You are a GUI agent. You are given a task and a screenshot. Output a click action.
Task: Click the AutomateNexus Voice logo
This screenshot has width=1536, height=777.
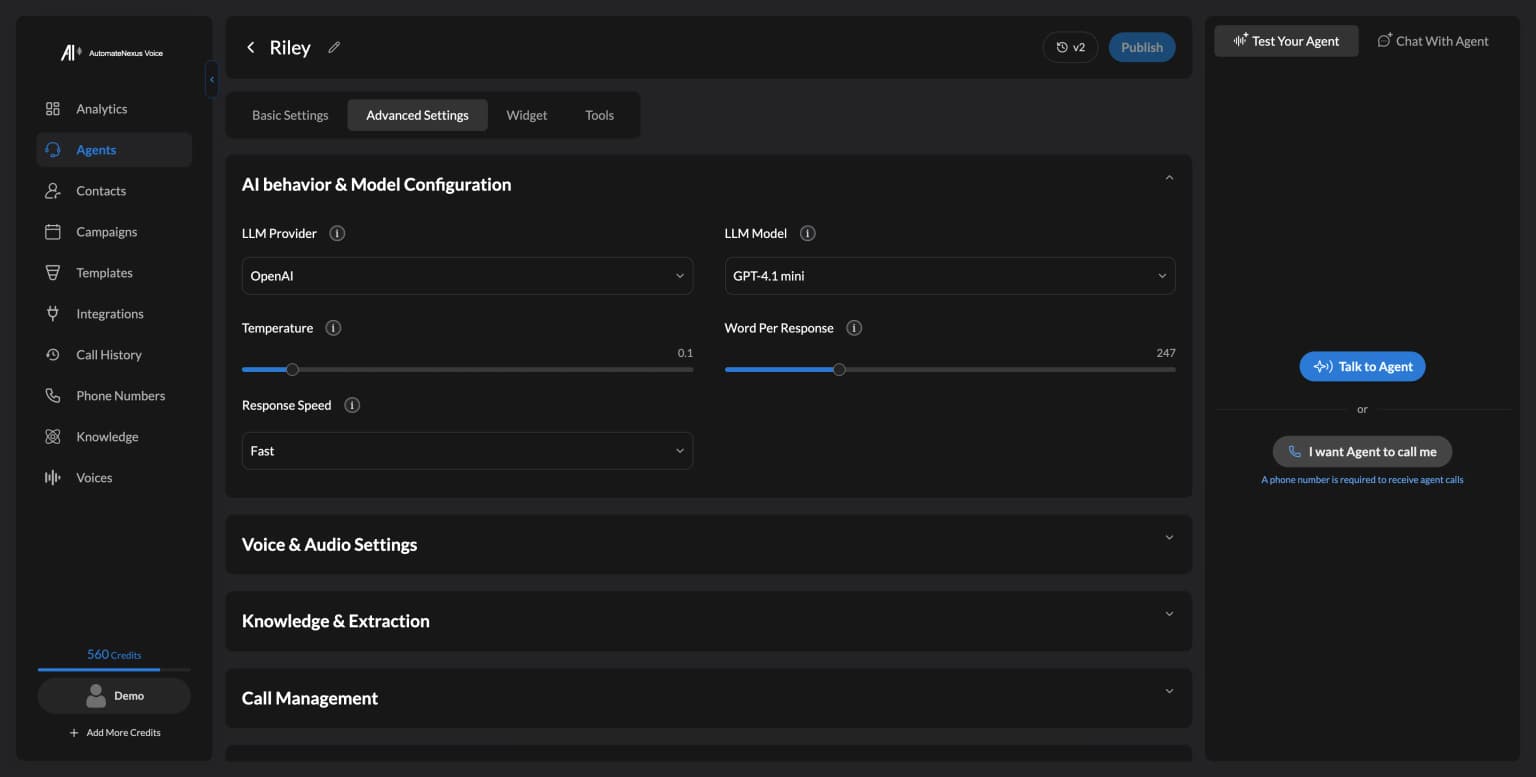[112, 53]
